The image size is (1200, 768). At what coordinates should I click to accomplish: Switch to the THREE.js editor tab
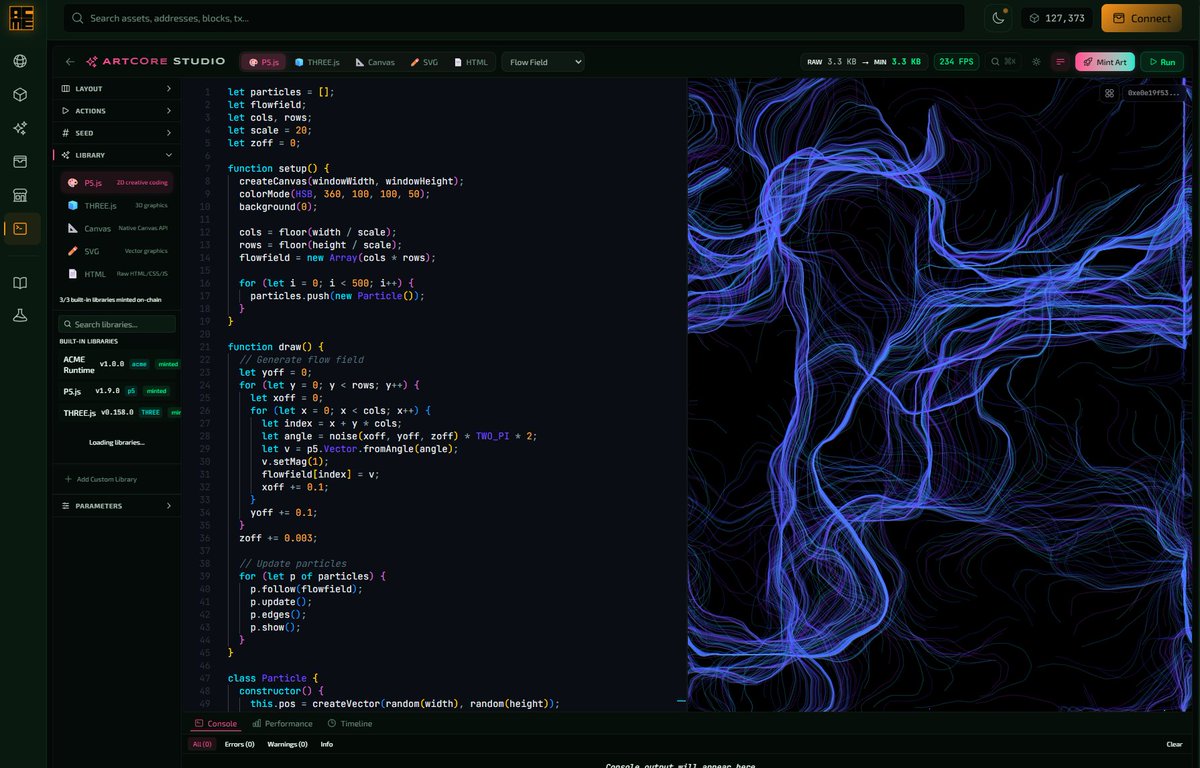(x=319, y=62)
